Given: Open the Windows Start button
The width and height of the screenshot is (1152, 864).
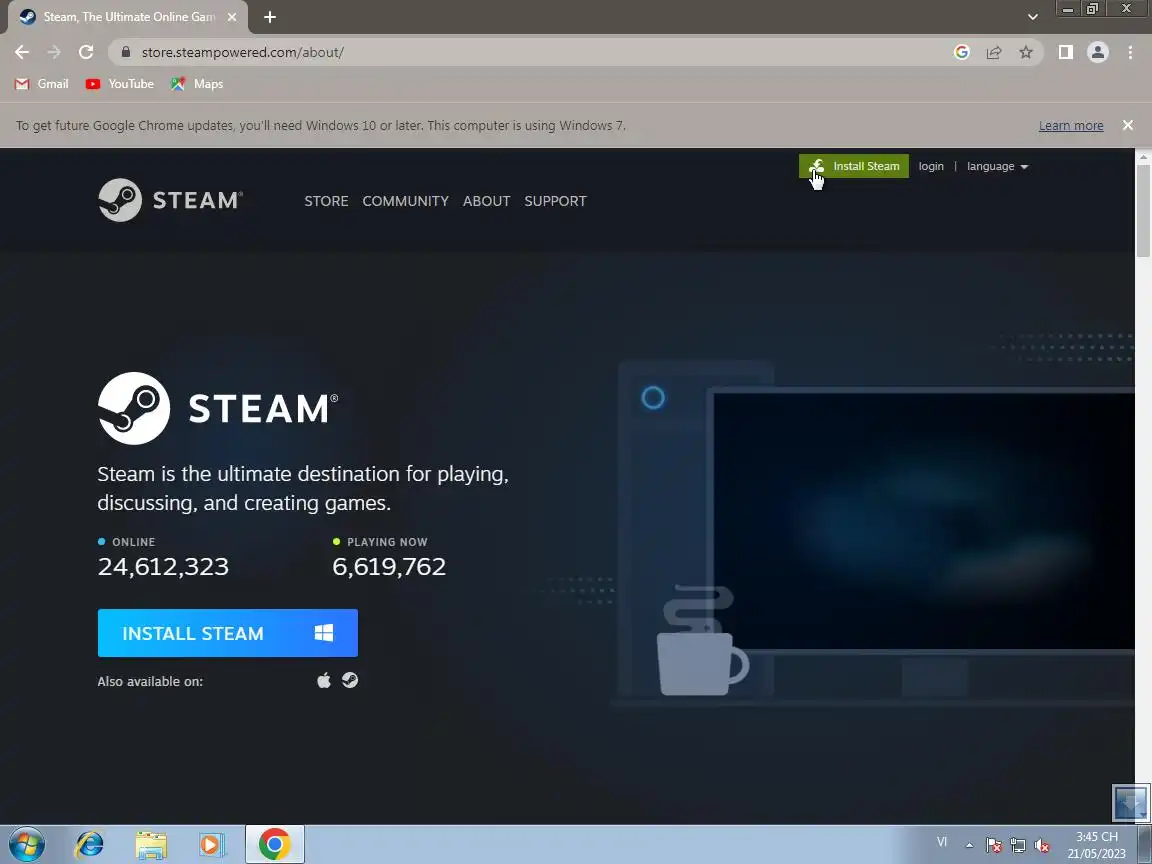Looking at the screenshot, I should click(x=26, y=845).
